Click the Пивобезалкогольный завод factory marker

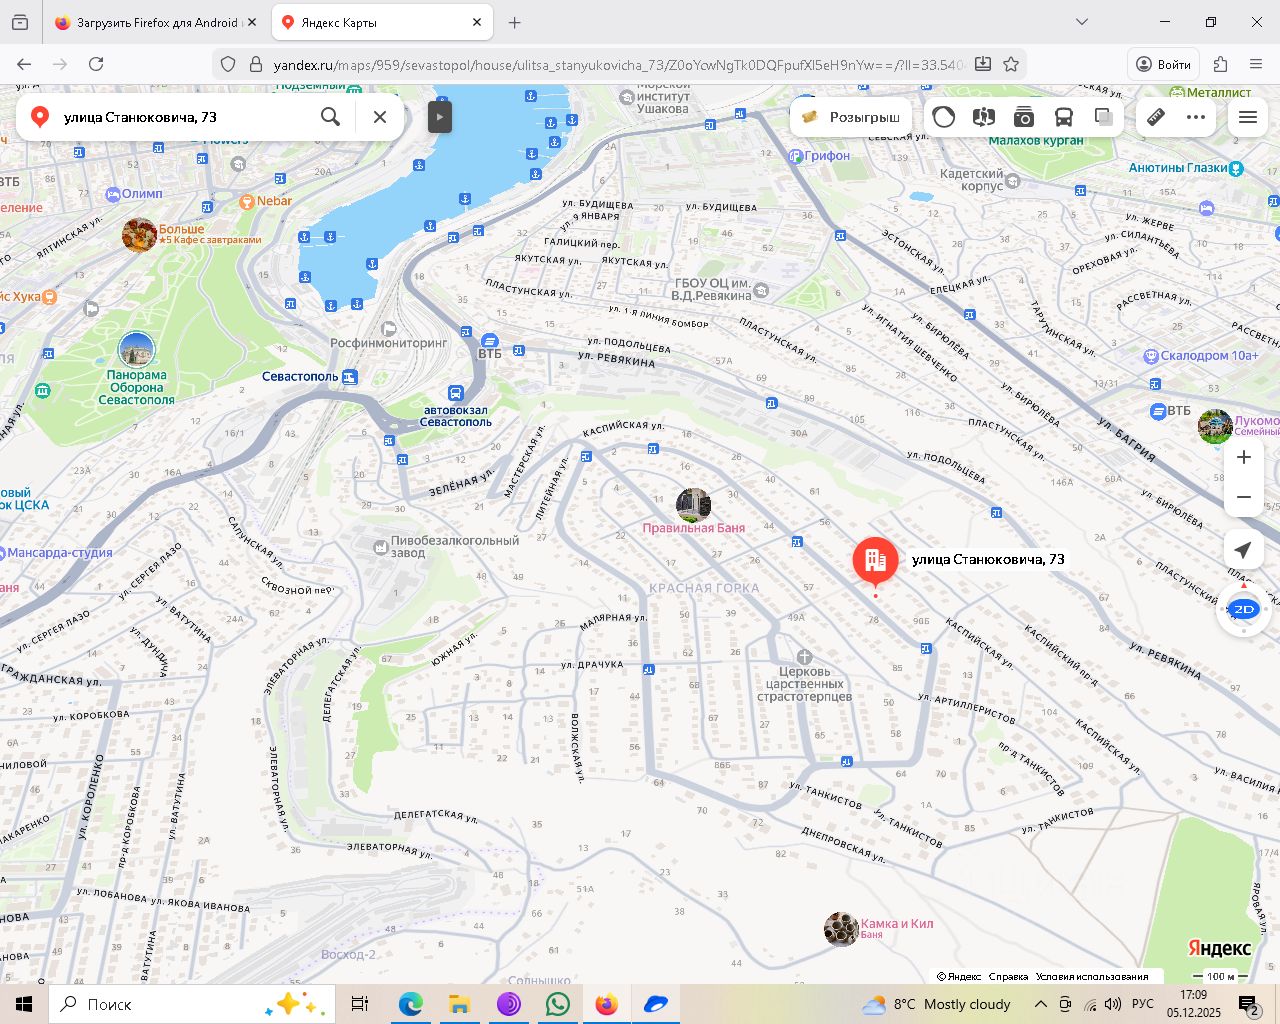click(x=380, y=547)
